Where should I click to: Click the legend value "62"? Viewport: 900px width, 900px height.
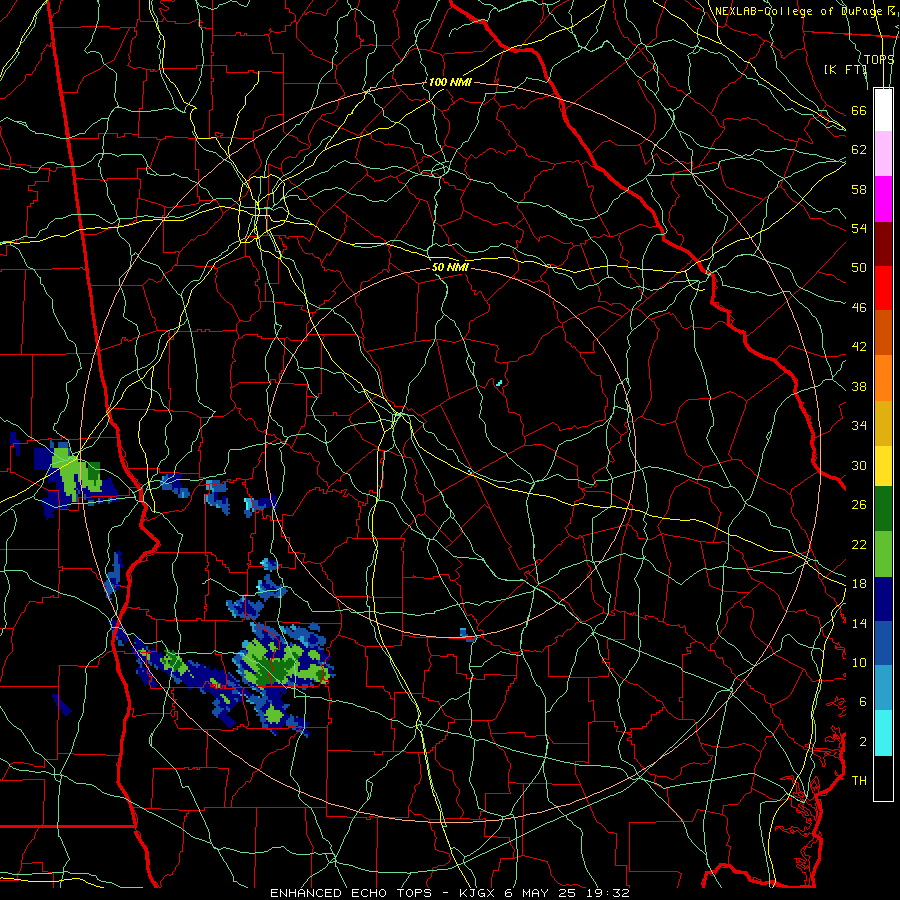[859, 150]
